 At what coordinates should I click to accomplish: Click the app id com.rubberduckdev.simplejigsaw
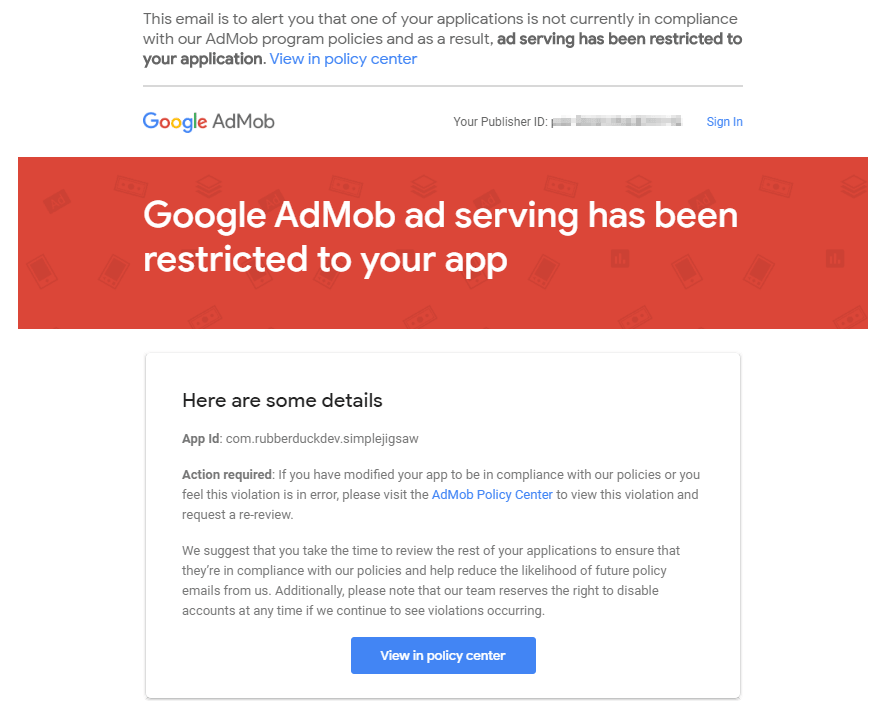pos(322,438)
